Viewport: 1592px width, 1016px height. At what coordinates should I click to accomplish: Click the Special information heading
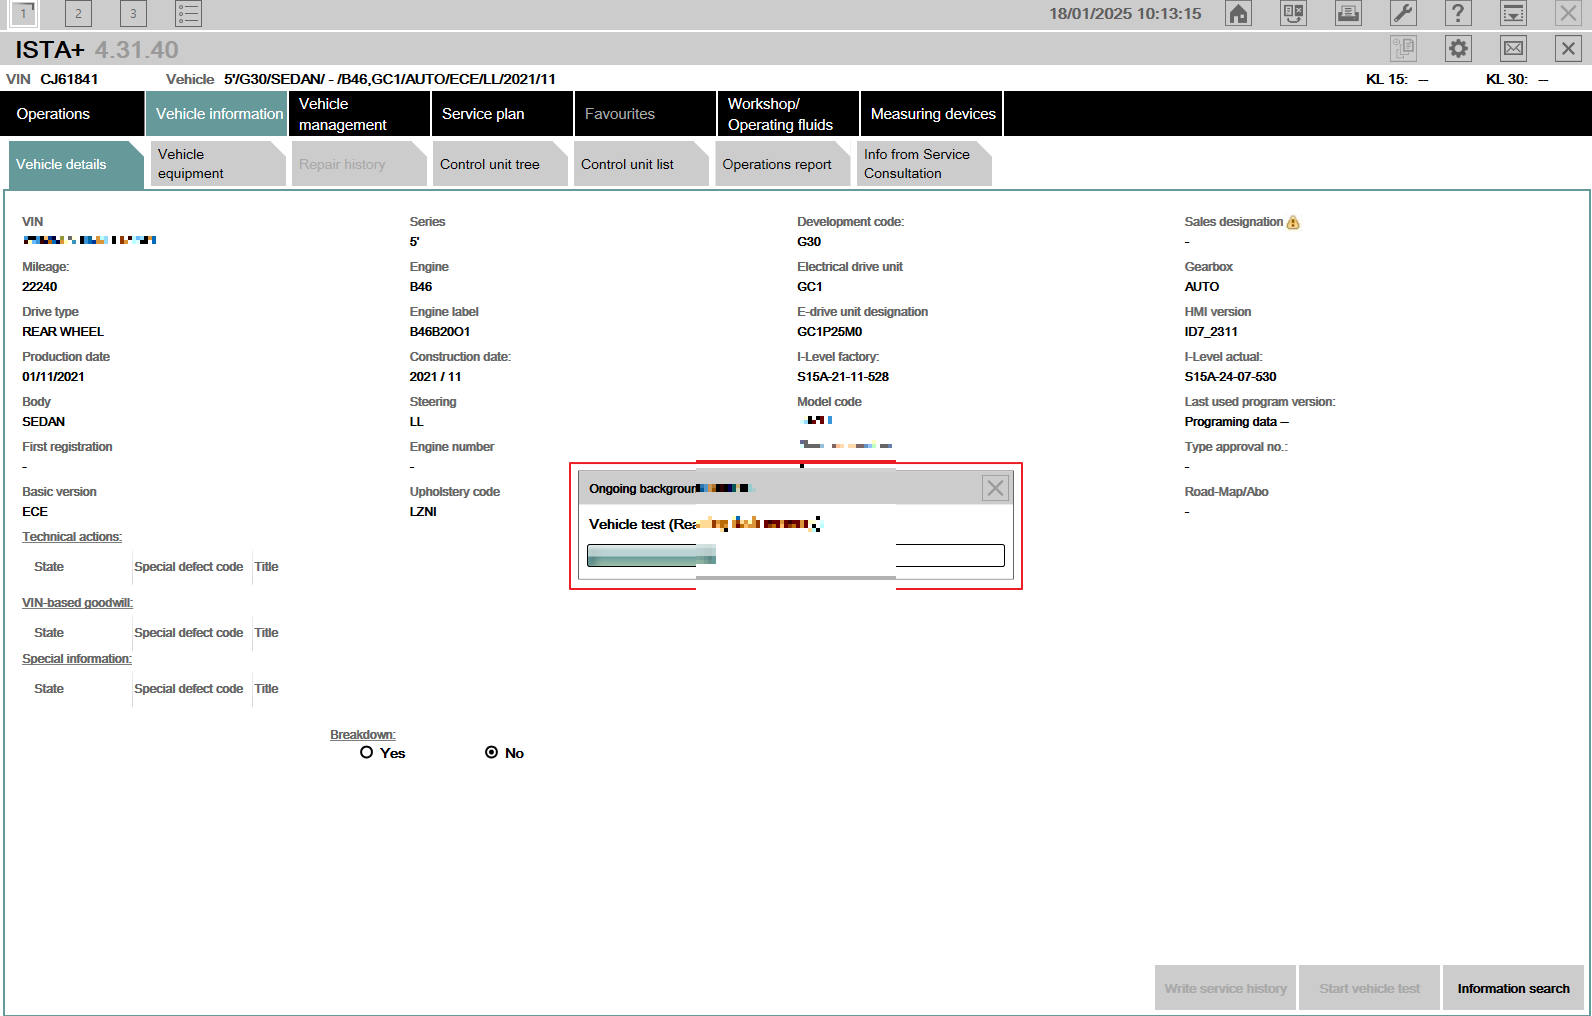click(x=77, y=659)
